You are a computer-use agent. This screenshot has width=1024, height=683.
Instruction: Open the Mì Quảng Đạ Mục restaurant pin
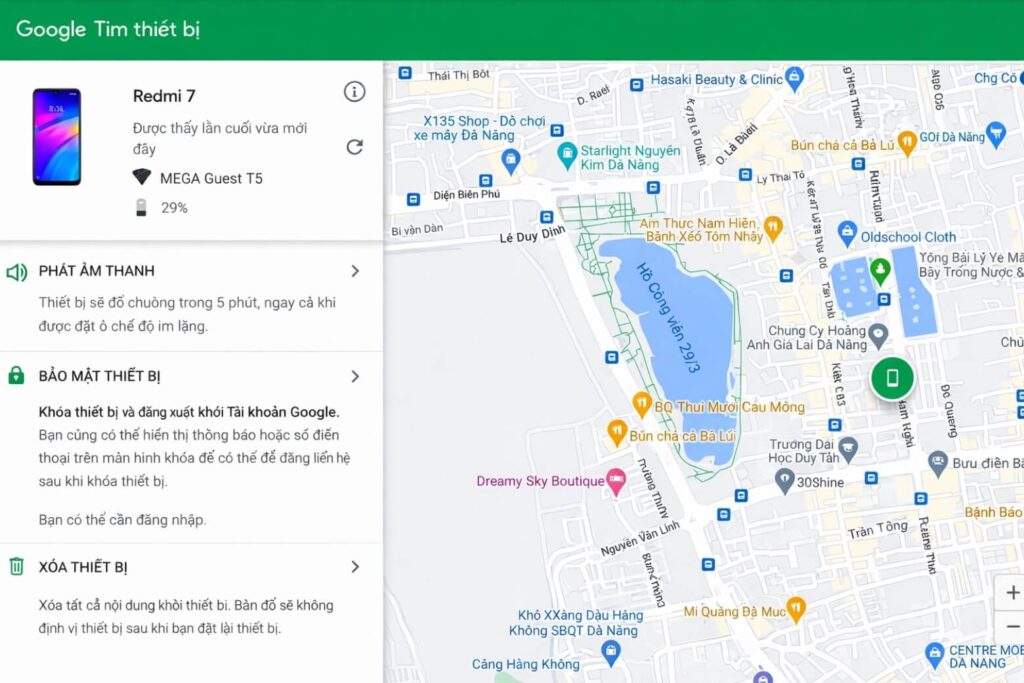click(x=795, y=607)
